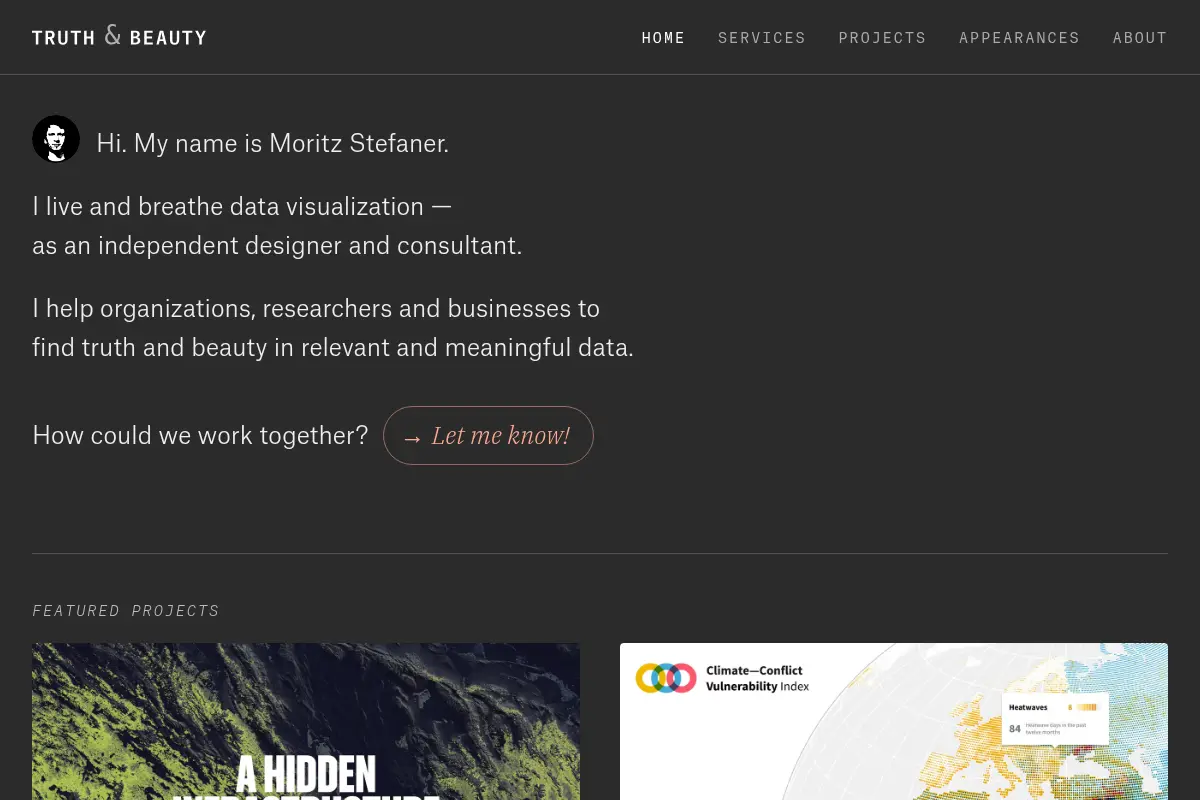Click the 'Let me know!' button

click(488, 435)
